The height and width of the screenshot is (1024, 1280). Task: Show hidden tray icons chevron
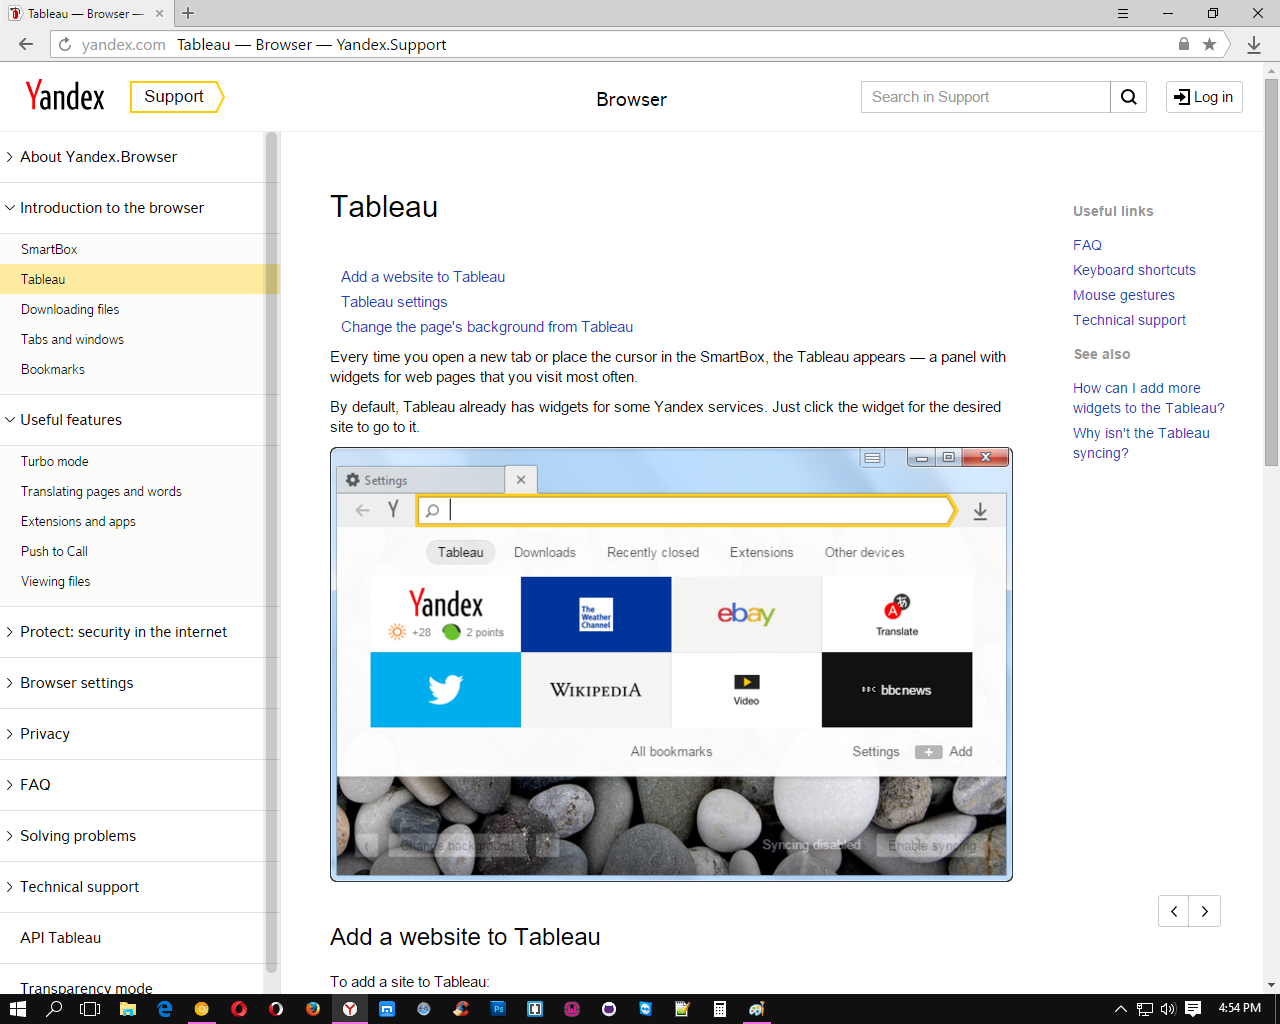click(x=1121, y=1009)
